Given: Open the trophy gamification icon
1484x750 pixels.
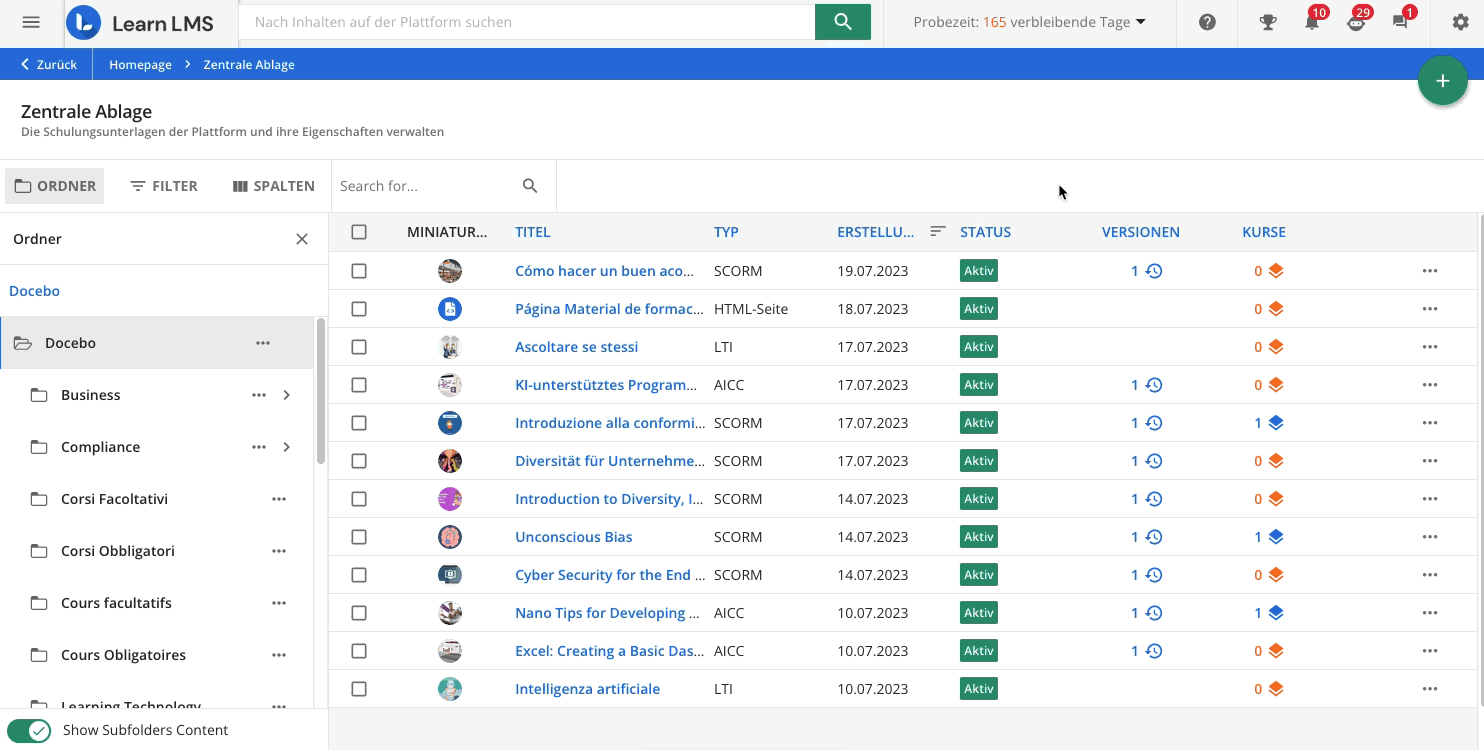Looking at the screenshot, I should pyautogui.click(x=1268, y=22).
